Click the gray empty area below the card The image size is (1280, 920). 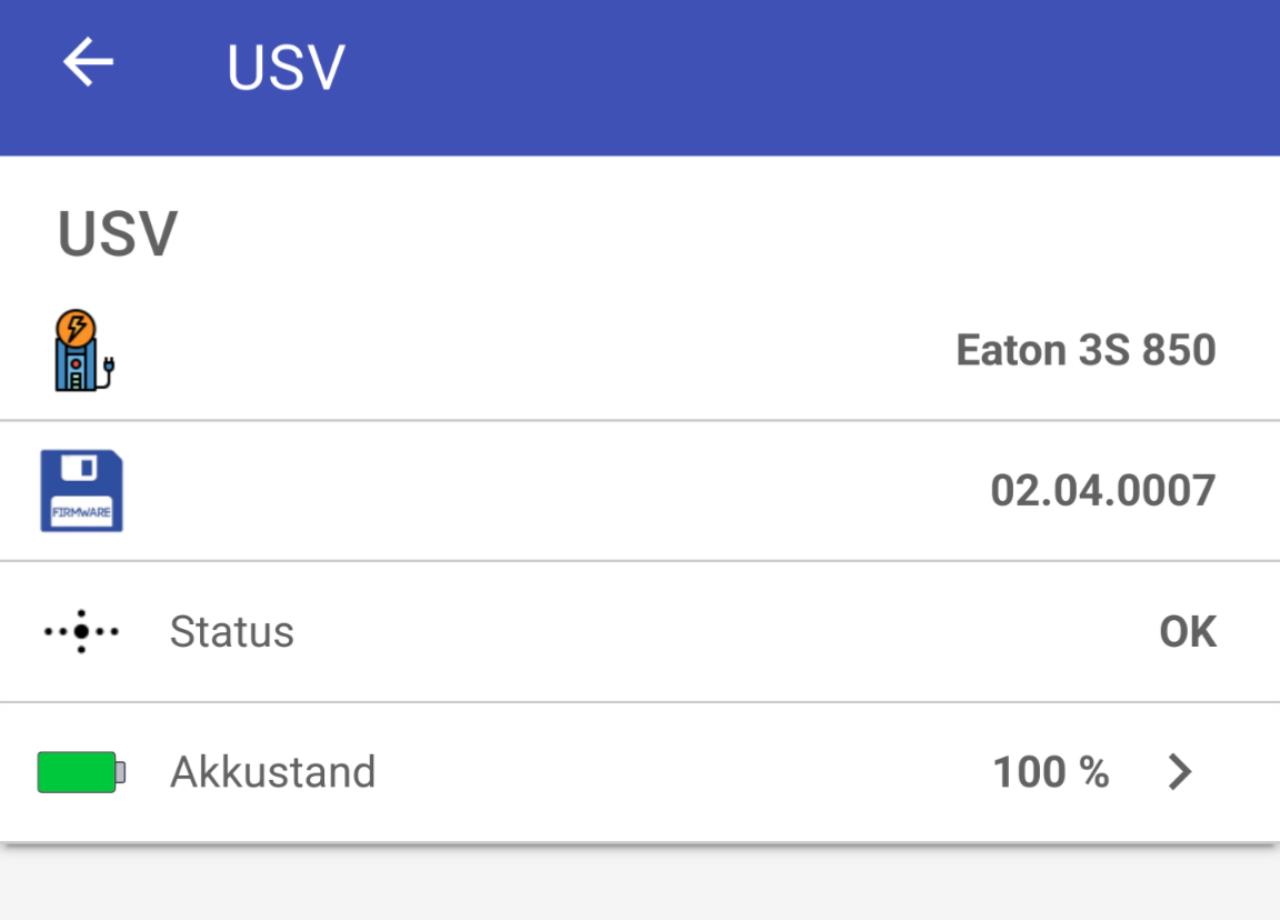pyautogui.click(x=640, y=885)
